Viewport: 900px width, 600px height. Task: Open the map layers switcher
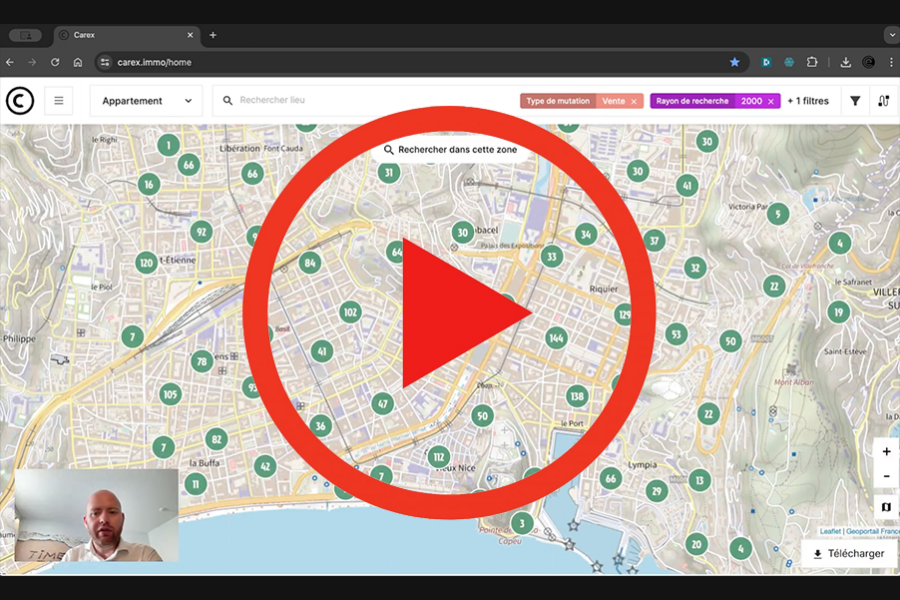[x=886, y=507]
